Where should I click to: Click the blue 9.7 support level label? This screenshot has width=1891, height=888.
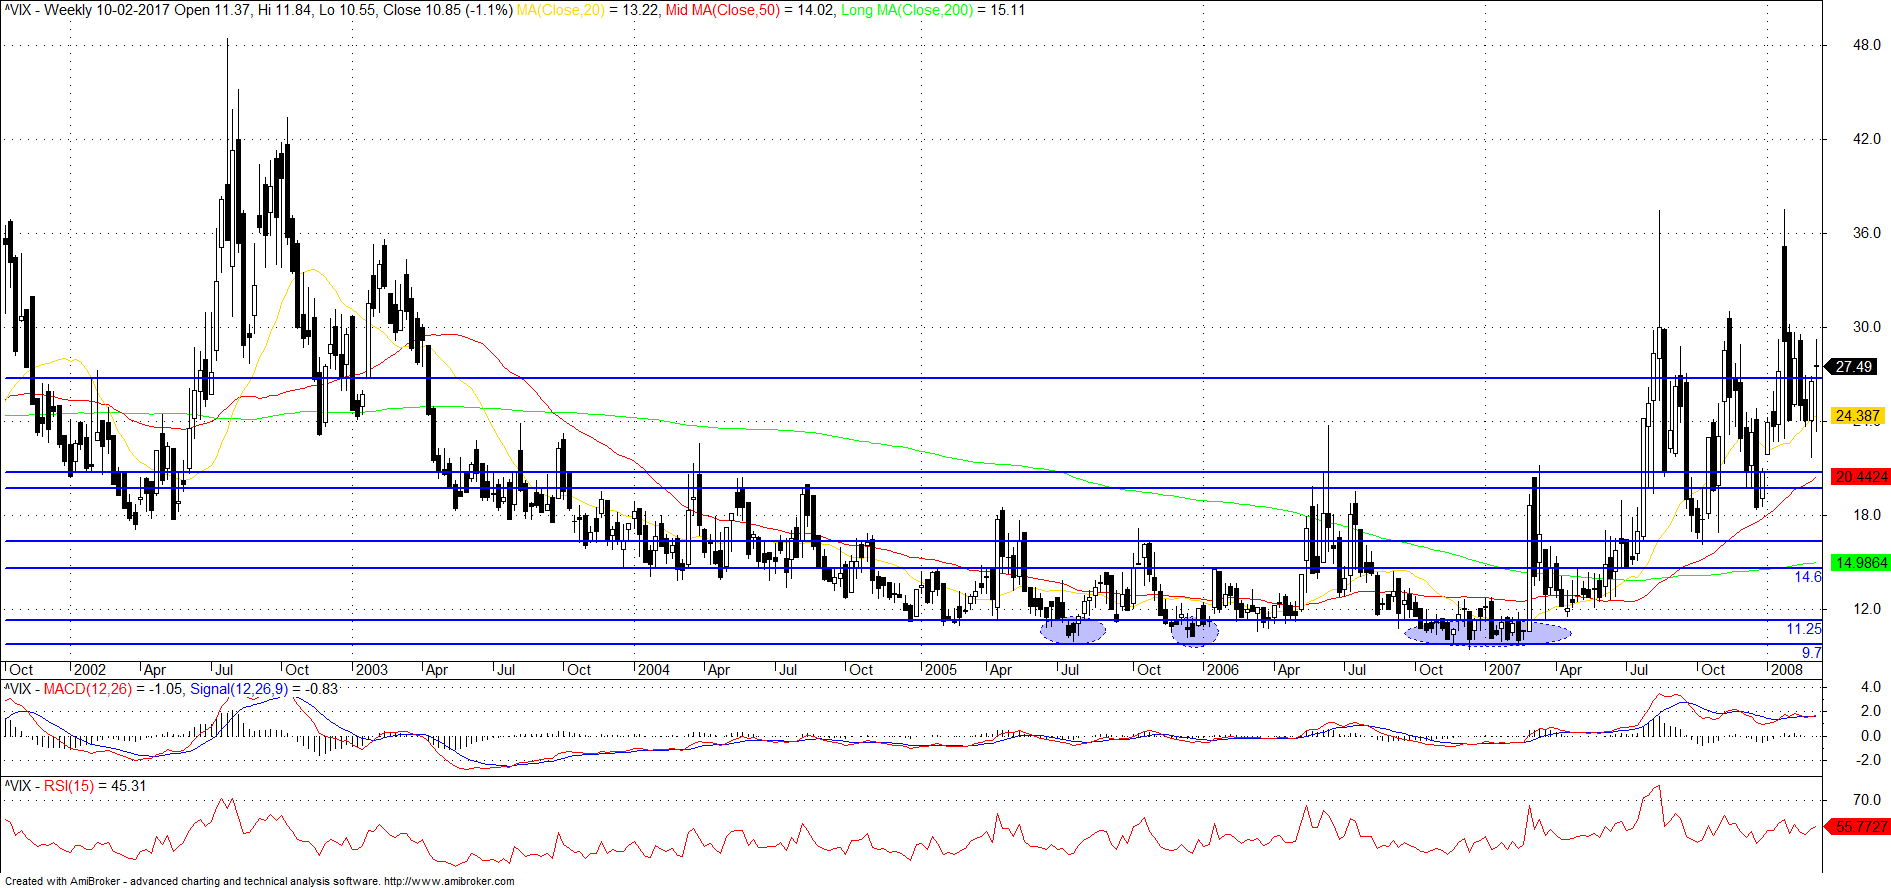coord(1811,653)
